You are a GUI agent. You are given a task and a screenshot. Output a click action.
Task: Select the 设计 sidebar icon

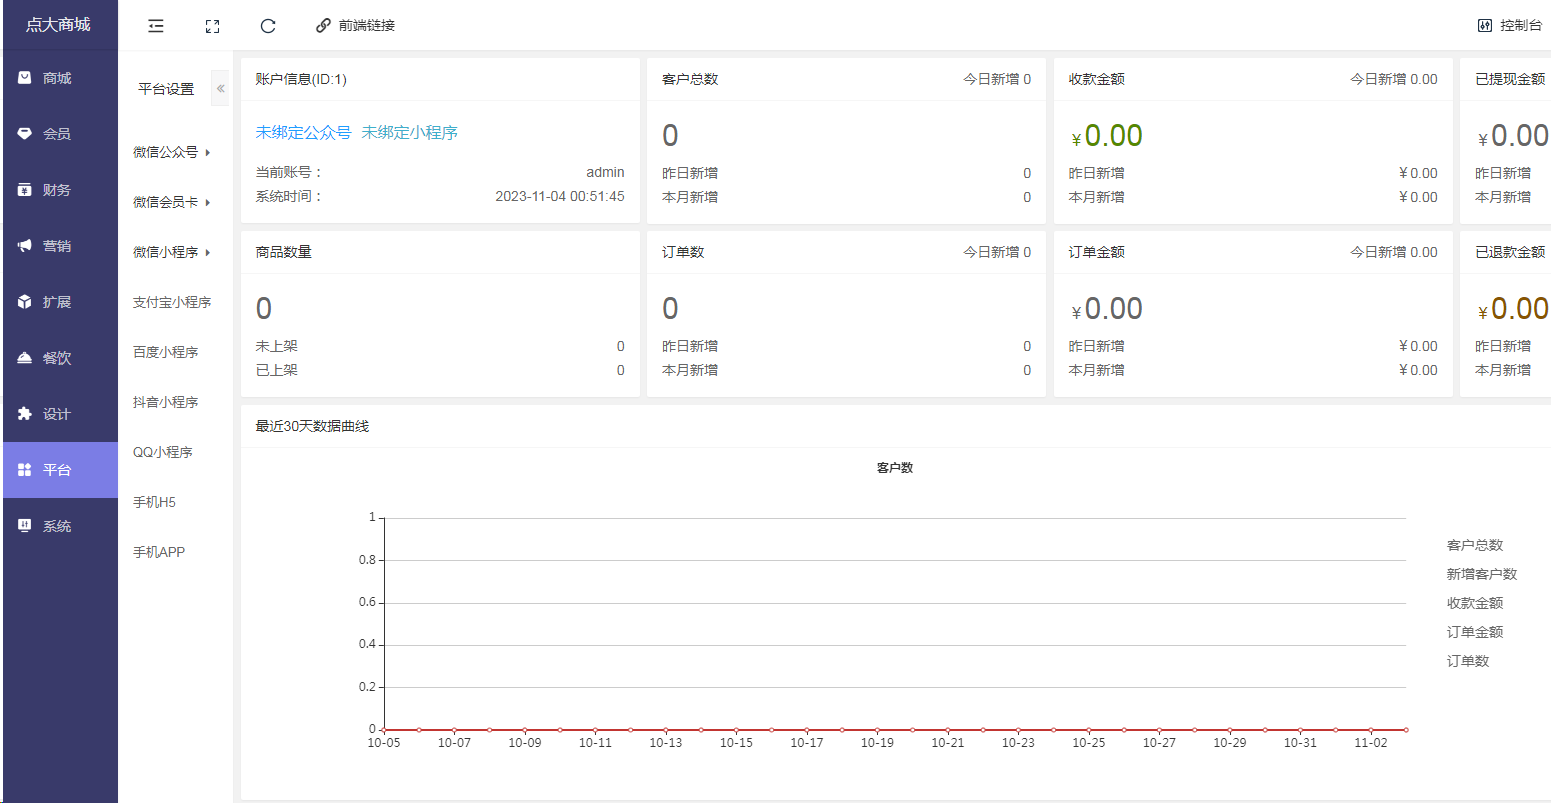[x=60, y=413]
